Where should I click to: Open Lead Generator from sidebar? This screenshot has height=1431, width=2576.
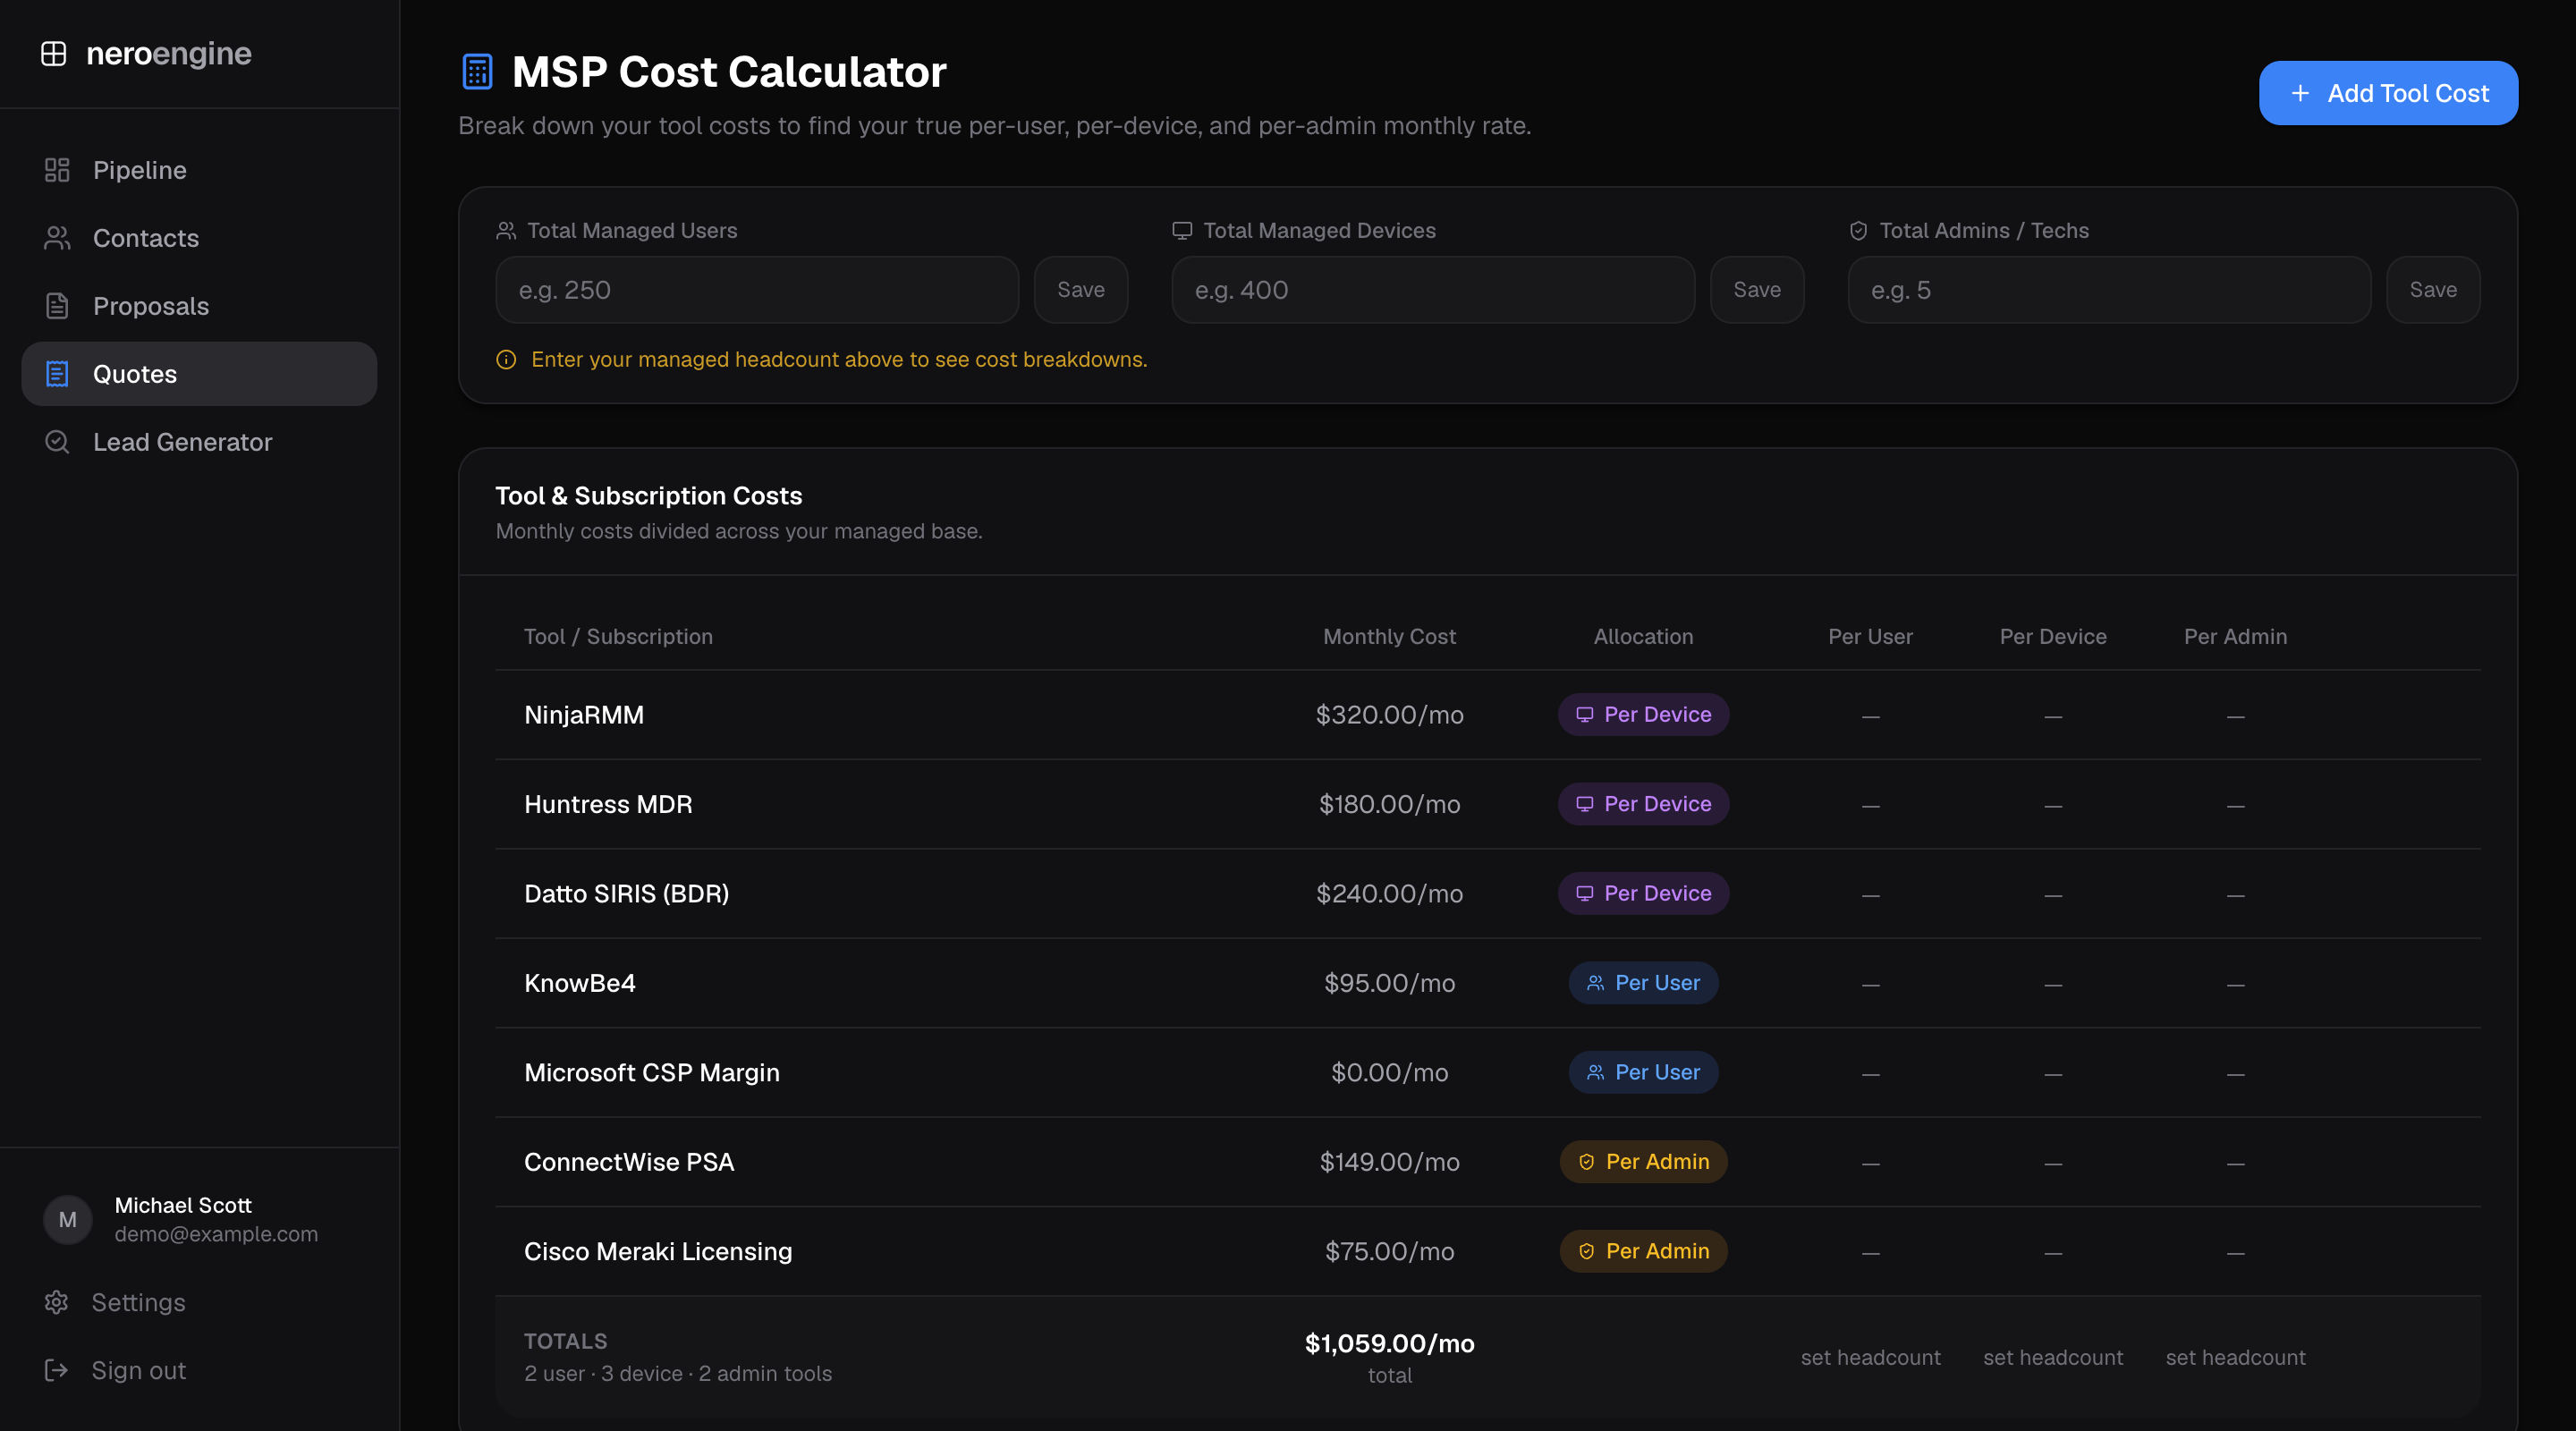pyautogui.click(x=199, y=442)
